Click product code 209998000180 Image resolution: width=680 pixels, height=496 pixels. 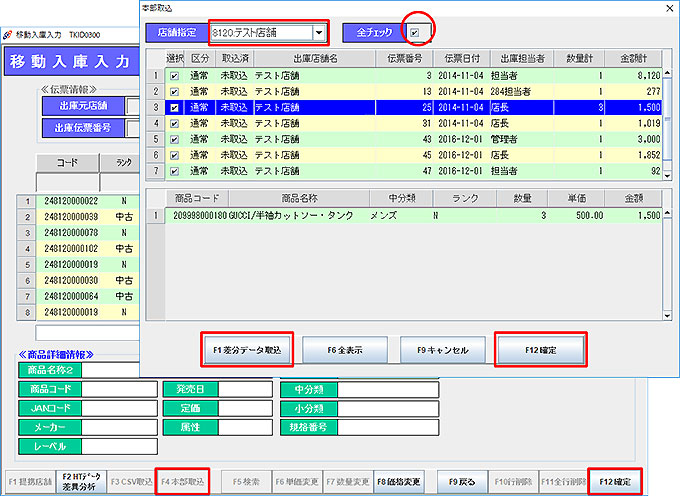pyautogui.click(x=200, y=215)
